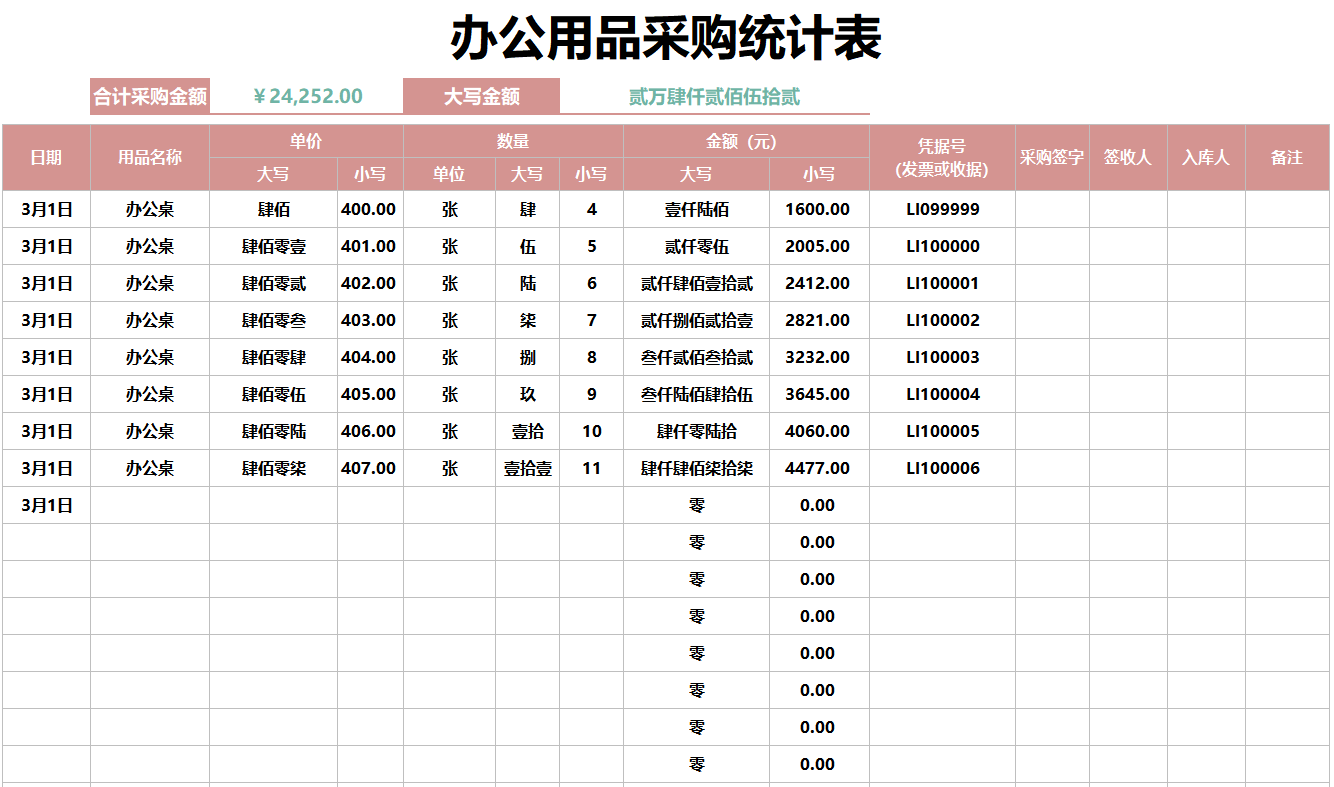Click the uppercase amount 贰仟零伍
1334x787 pixels.
coord(696,246)
